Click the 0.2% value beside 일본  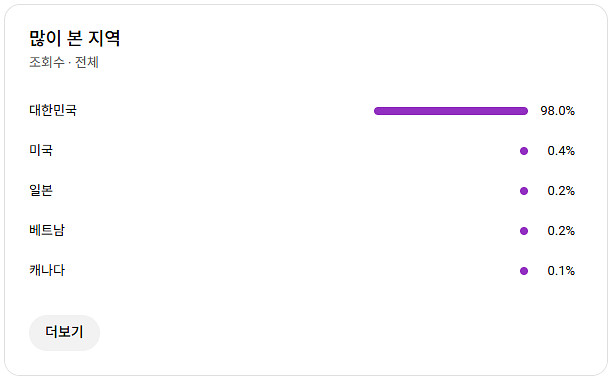(561, 191)
